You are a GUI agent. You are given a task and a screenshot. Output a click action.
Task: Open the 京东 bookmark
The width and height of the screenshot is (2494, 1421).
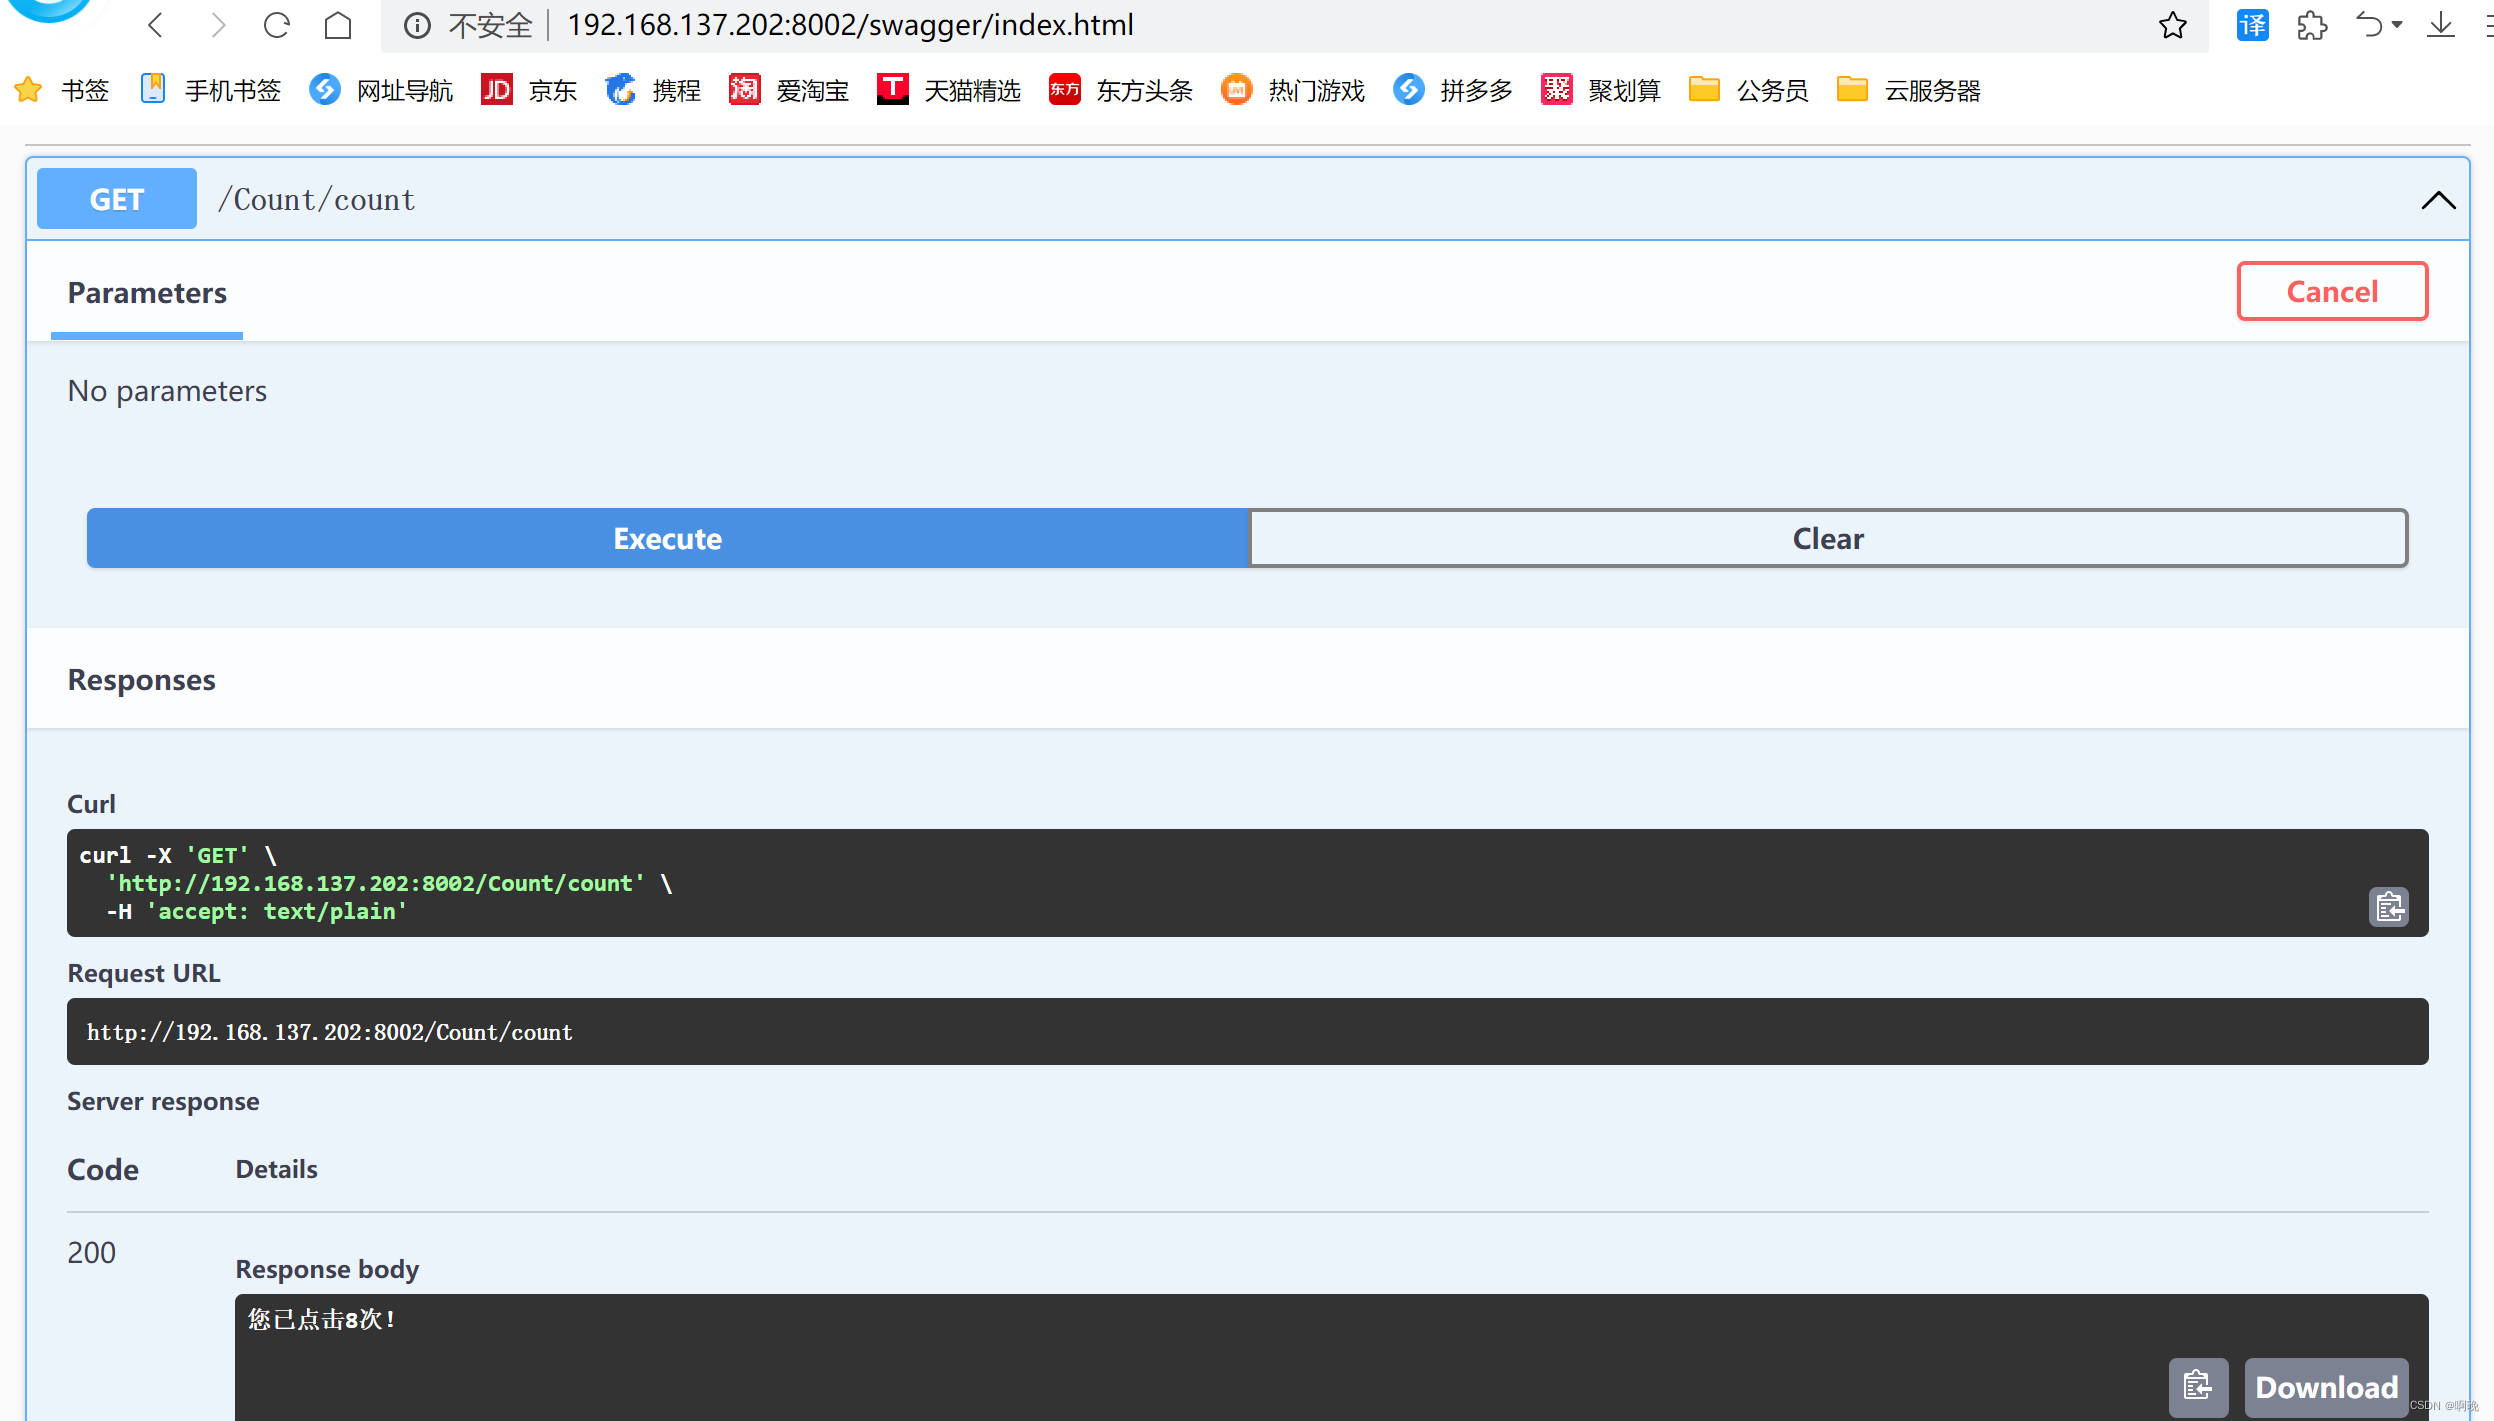(x=529, y=89)
